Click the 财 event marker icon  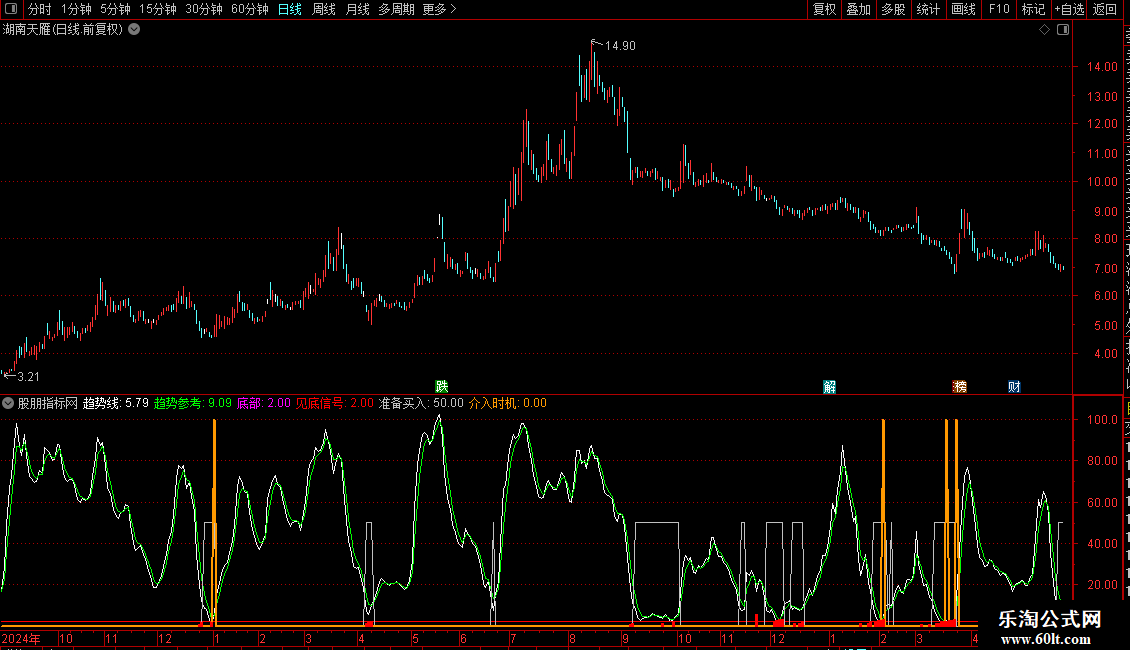tap(1014, 387)
